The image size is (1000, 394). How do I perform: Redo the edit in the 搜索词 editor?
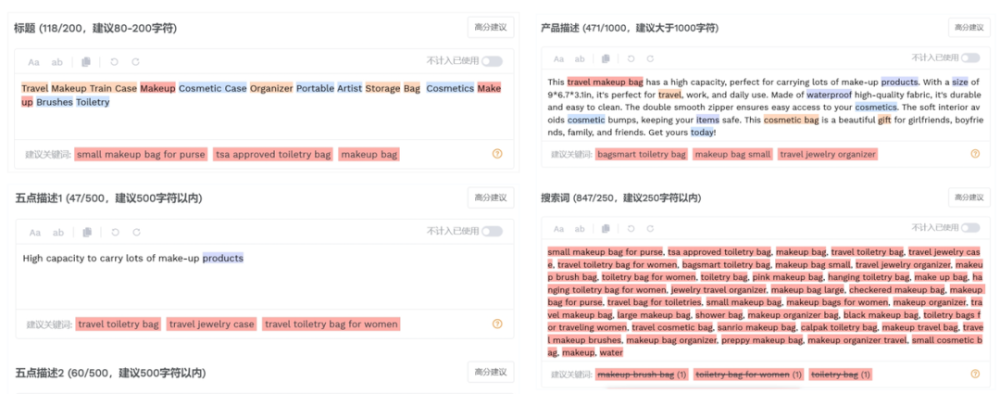pos(651,229)
